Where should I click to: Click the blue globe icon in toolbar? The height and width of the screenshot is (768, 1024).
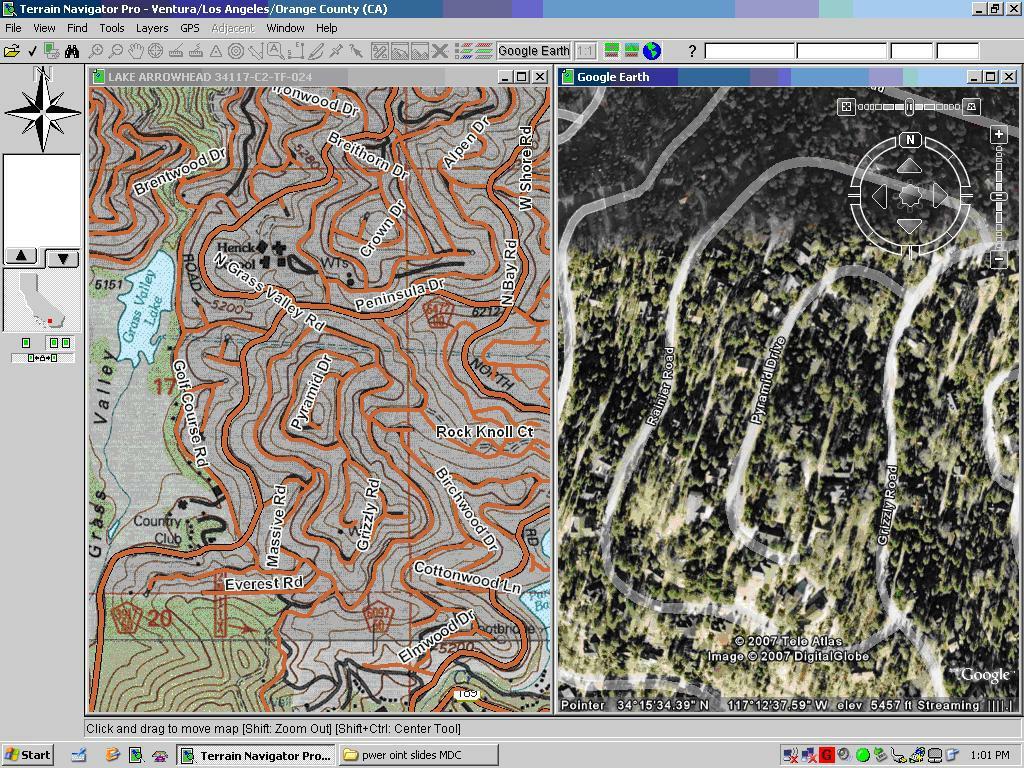coord(652,51)
